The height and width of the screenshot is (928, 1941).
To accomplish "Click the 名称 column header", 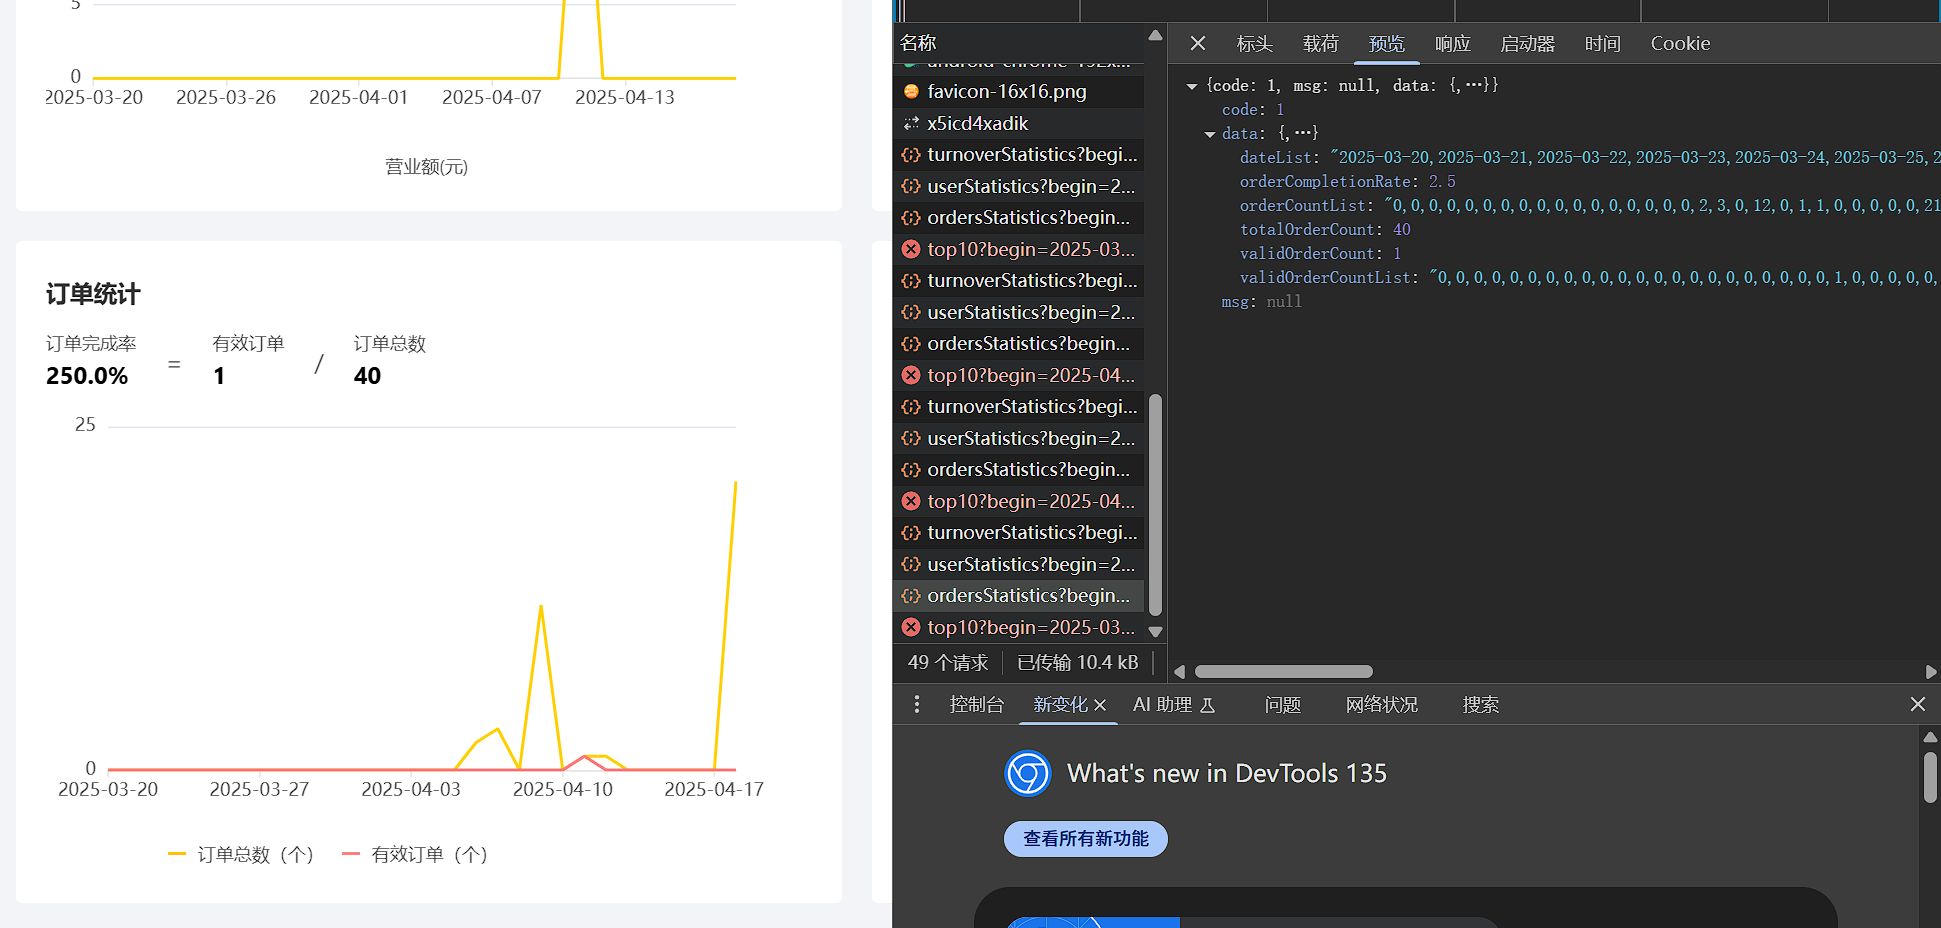I will (x=918, y=43).
